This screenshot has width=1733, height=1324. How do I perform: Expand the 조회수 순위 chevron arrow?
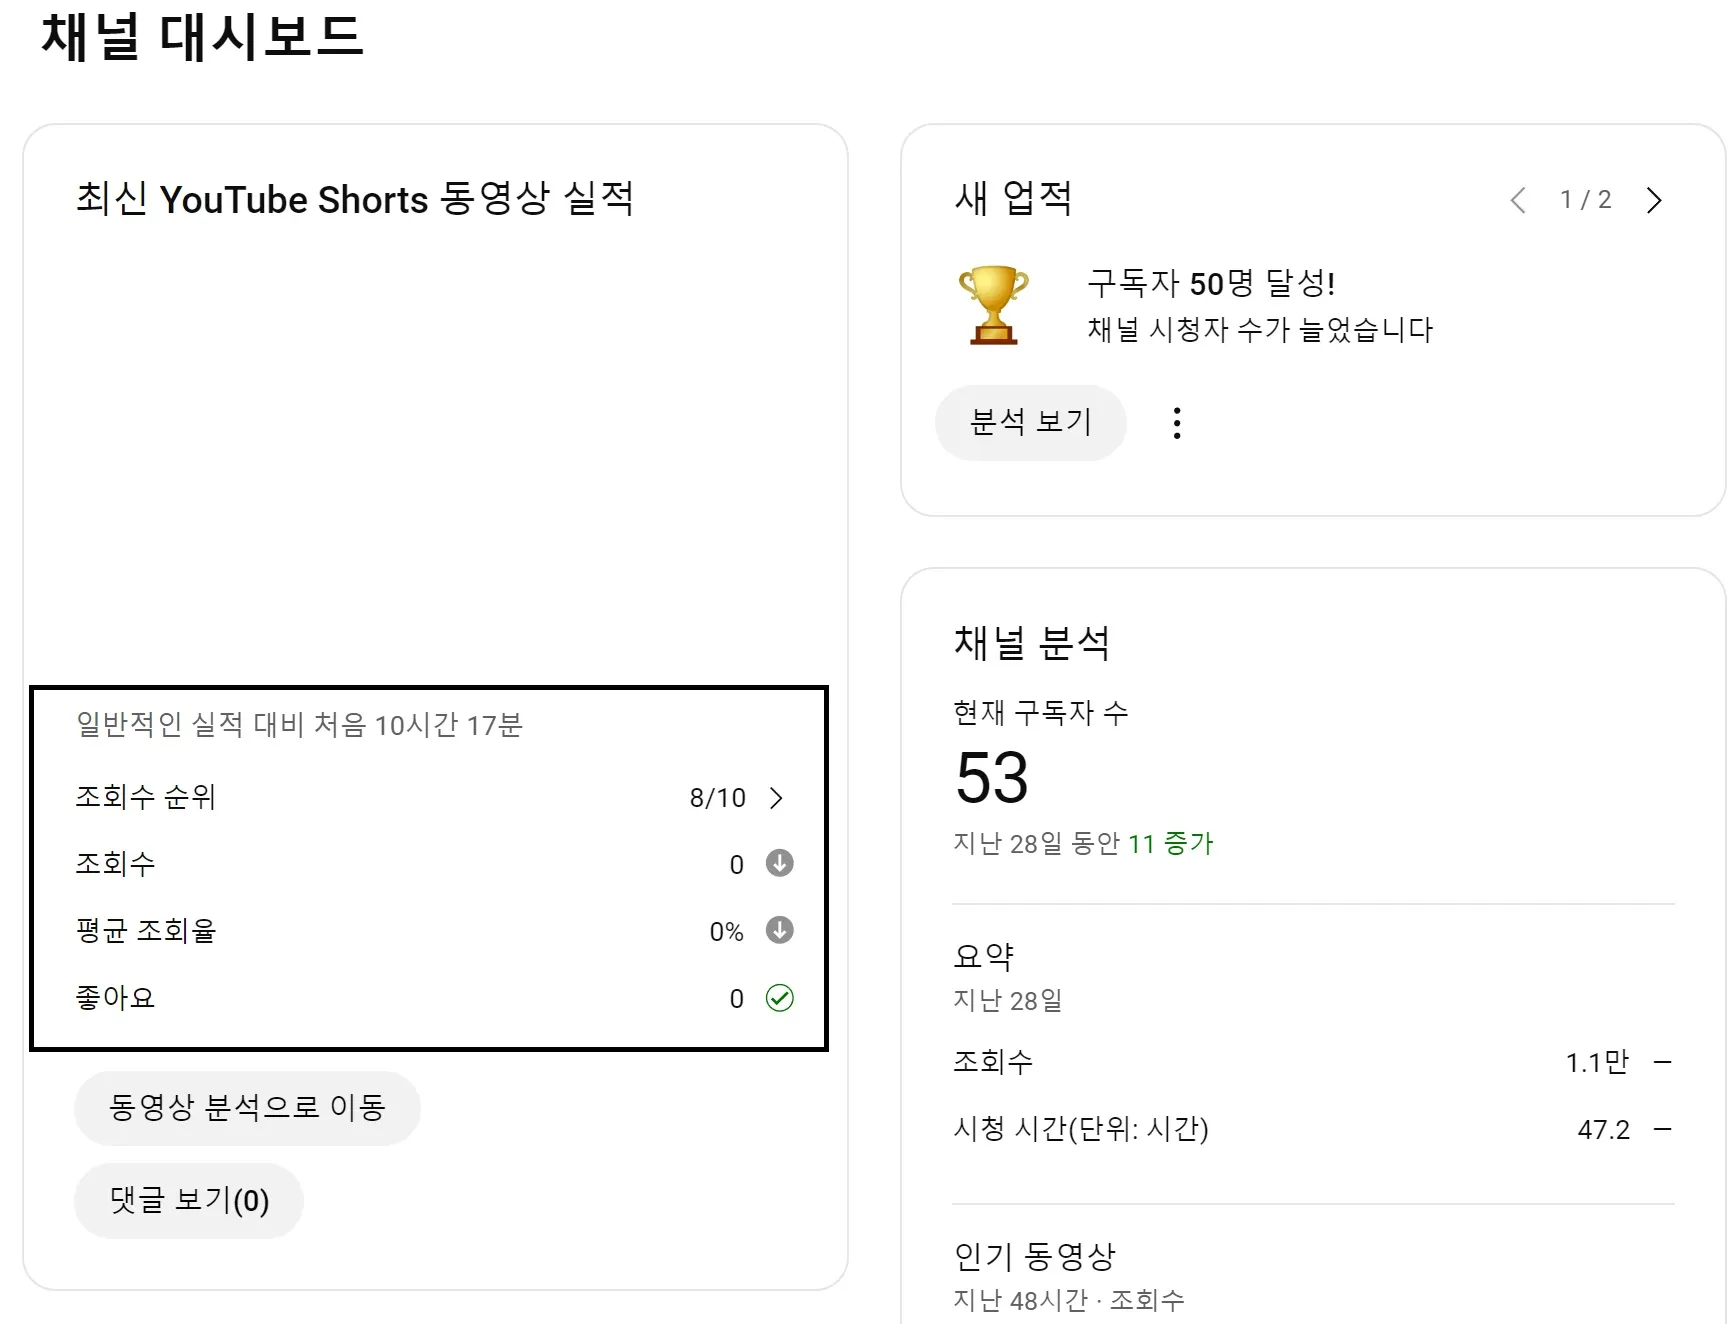(x=776, y=798)
